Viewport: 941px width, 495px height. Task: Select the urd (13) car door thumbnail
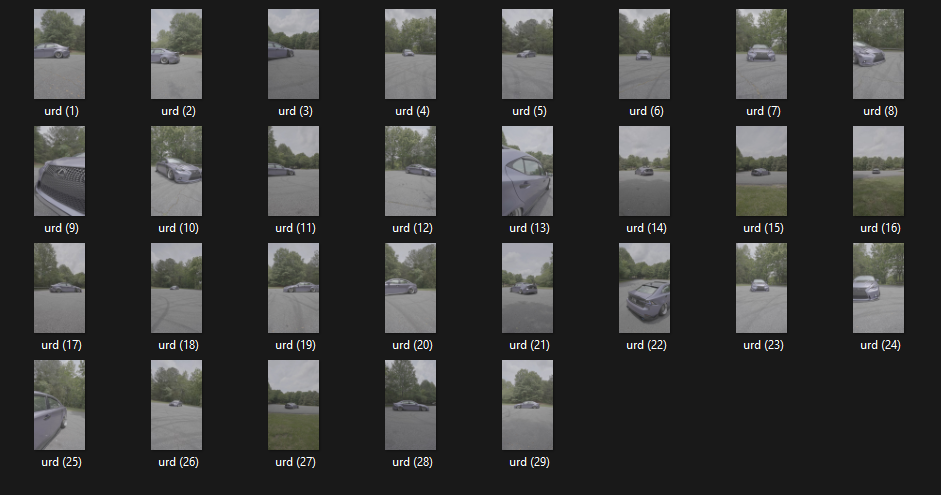pyautogui.click(x=528, y=171)
